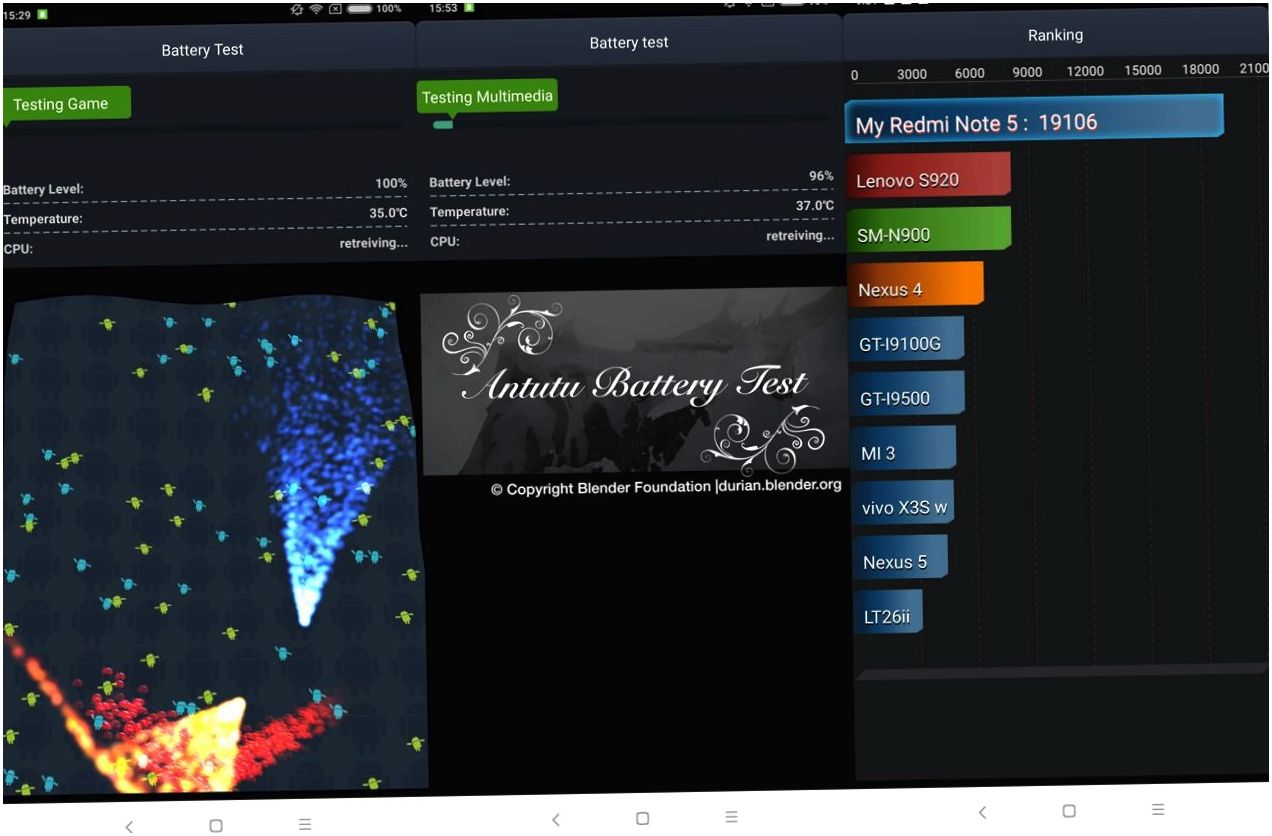
Task: Tap menu lines icon on the Testing Game screen
Action: click(x=305, y=824)
